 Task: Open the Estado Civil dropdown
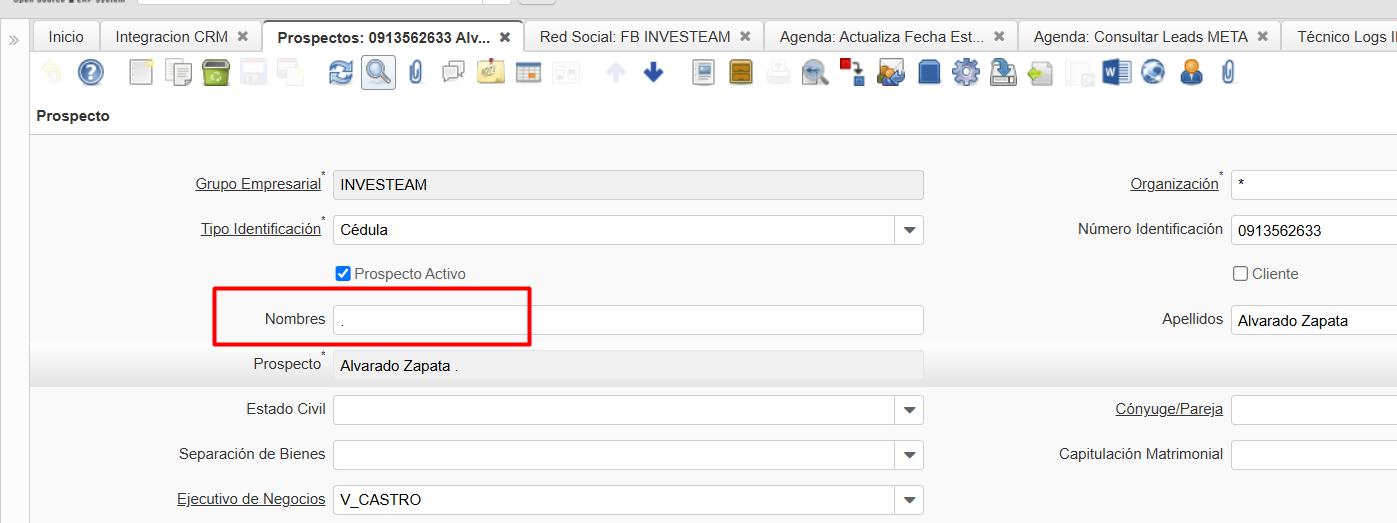click(909, 410)
